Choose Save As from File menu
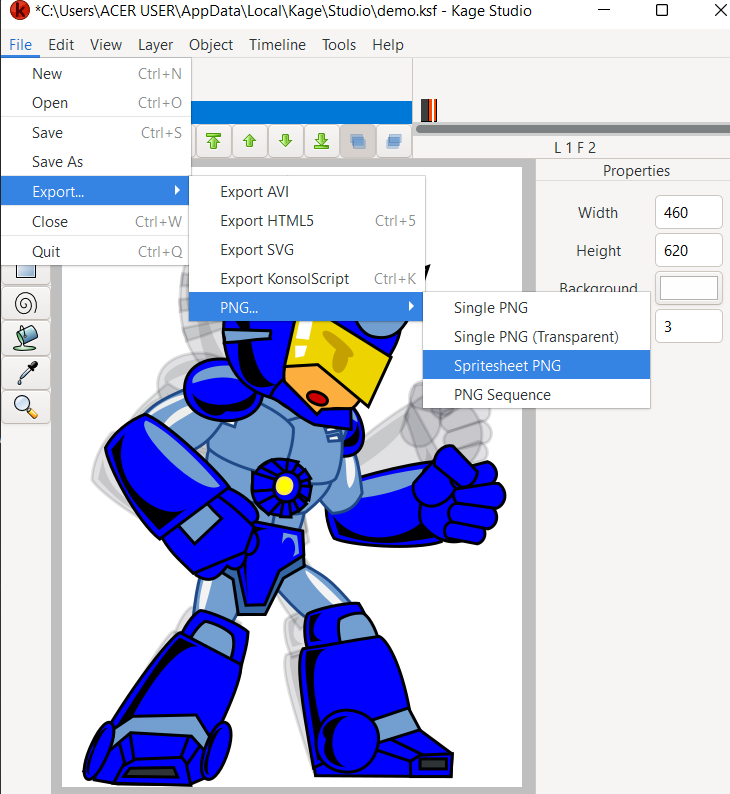This screenshot has height=794, width=730. click(96, 162)
